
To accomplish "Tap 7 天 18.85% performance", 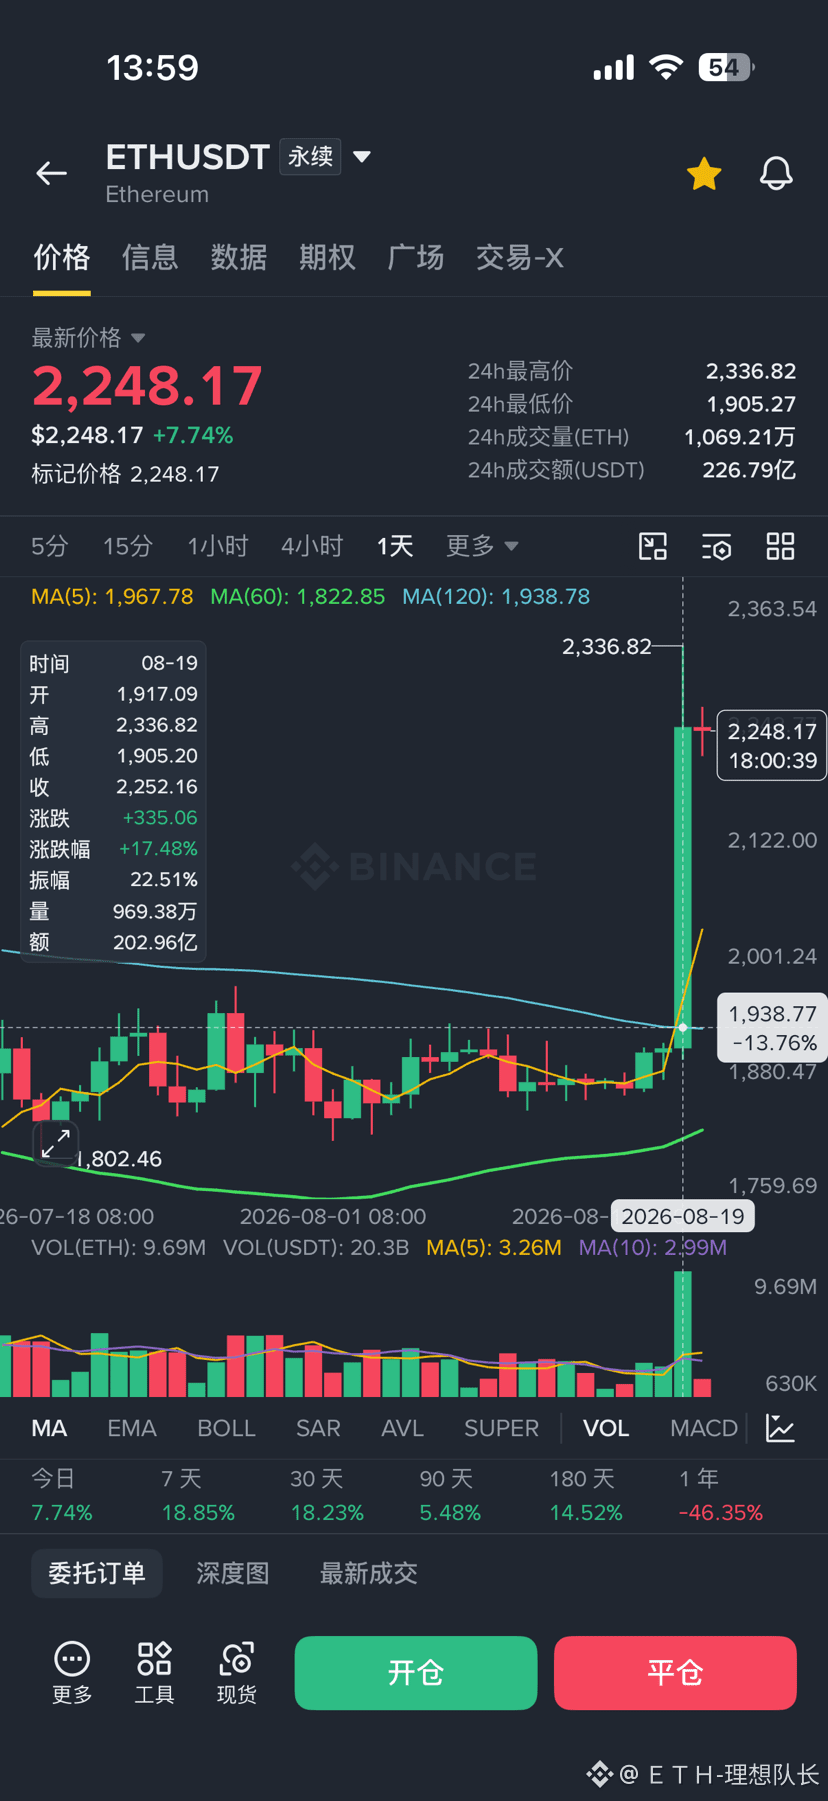I will pos(198,1495).
